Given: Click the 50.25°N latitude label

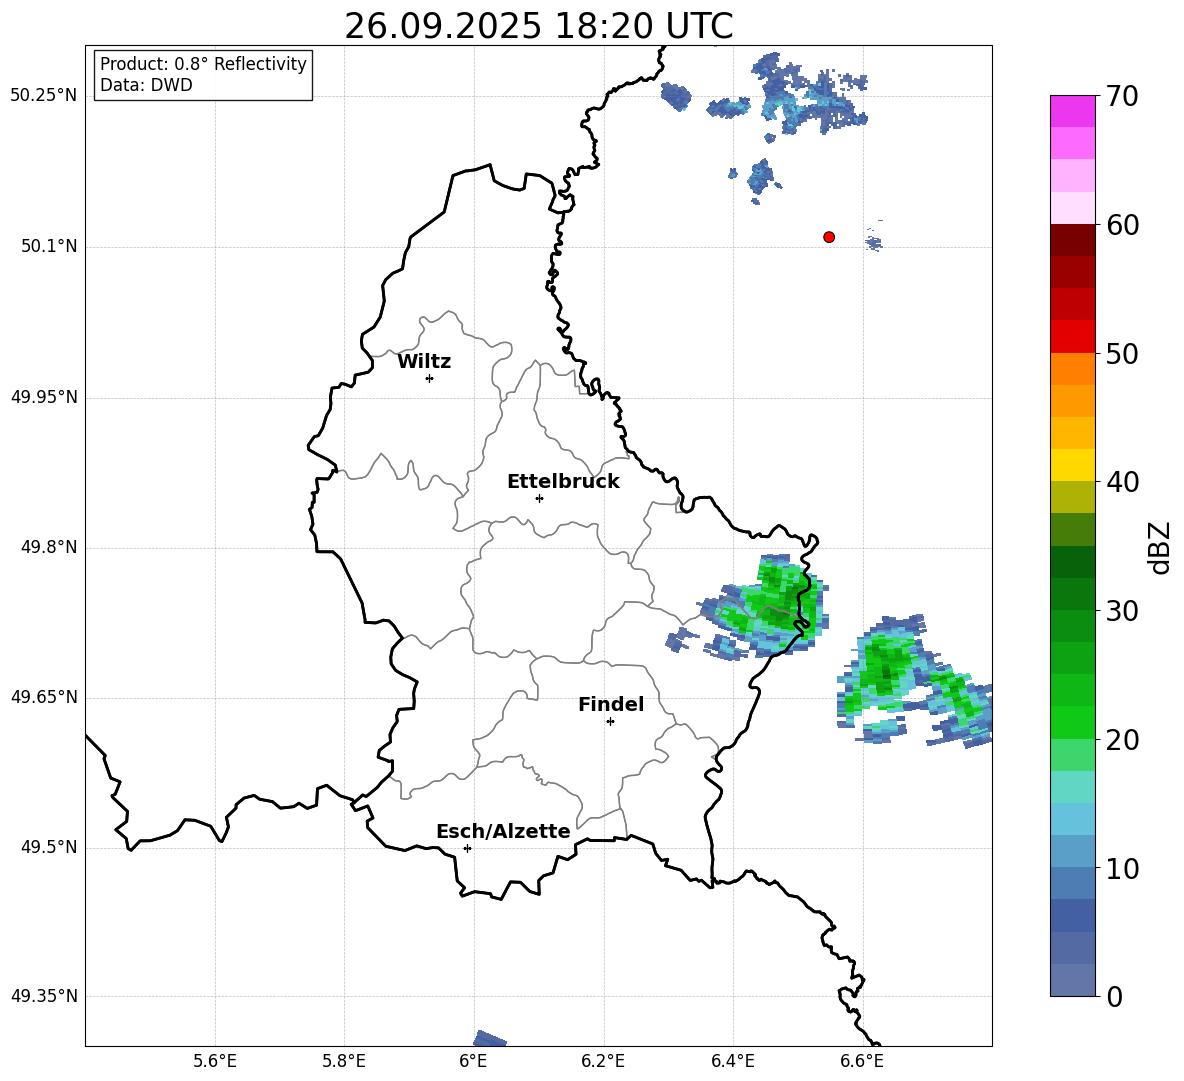Looking at the screenshot, I should pyautogui.click(x=44, y=96).
